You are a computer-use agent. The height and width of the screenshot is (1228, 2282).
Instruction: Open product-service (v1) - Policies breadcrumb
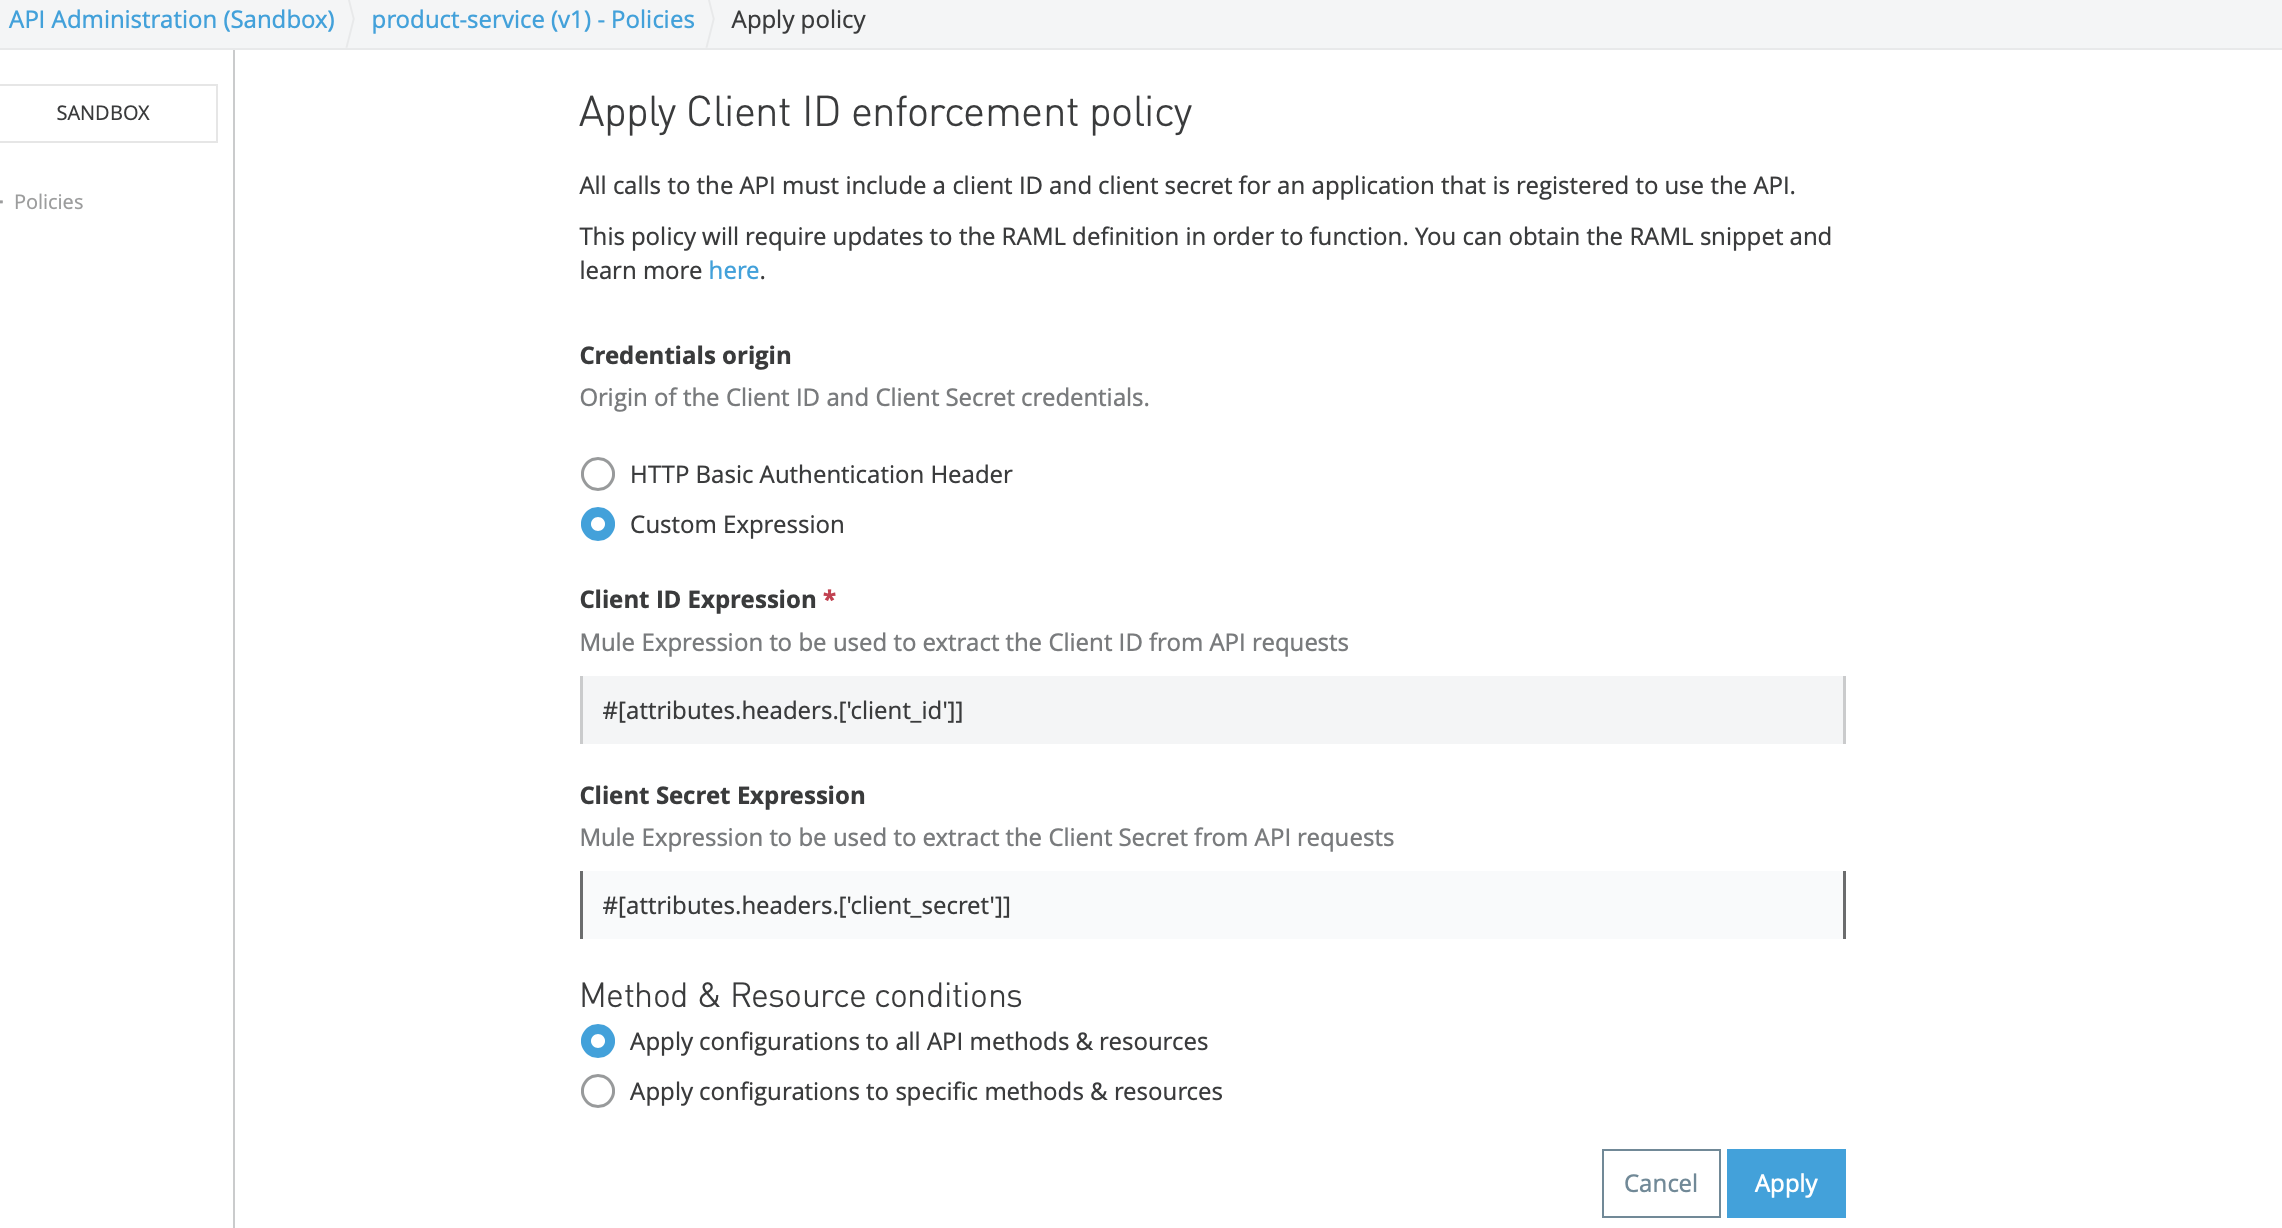[532, 20]
